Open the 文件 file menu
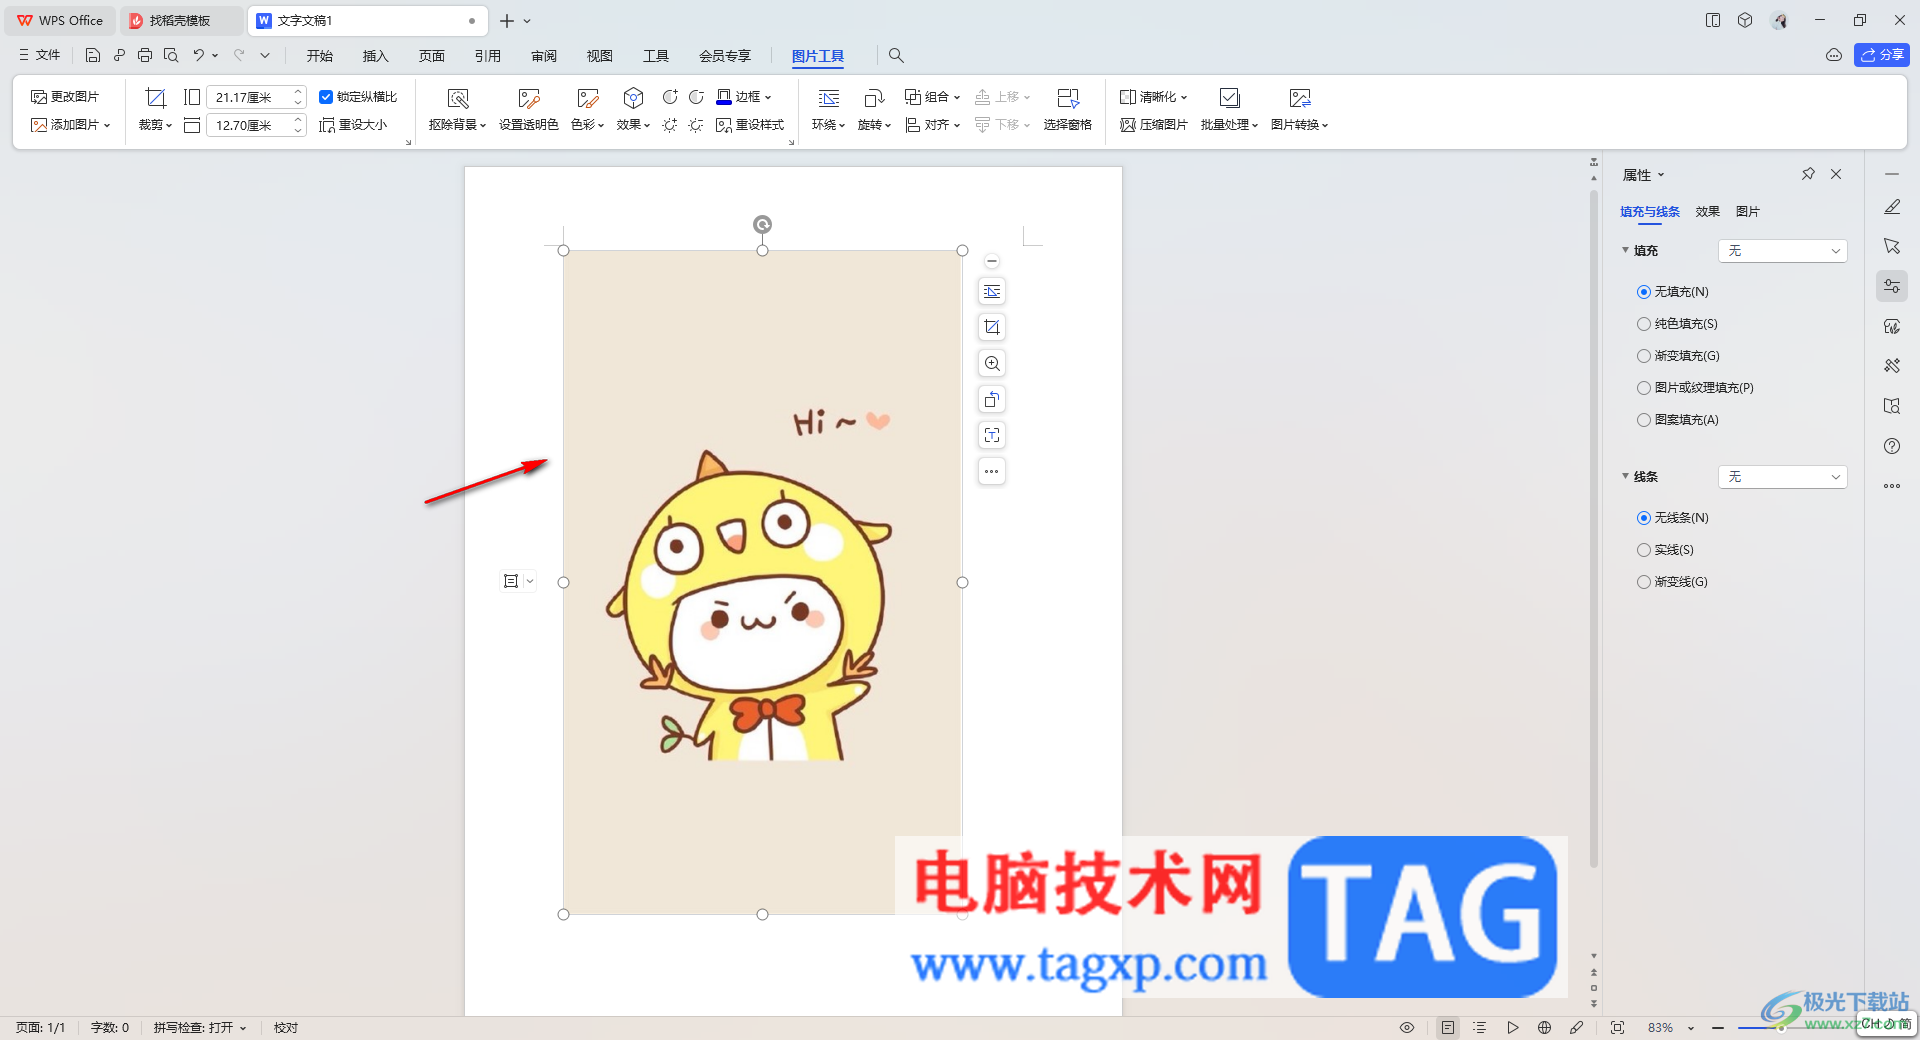This screenshot has height=1040, width=1920. (x=40, y=55)
